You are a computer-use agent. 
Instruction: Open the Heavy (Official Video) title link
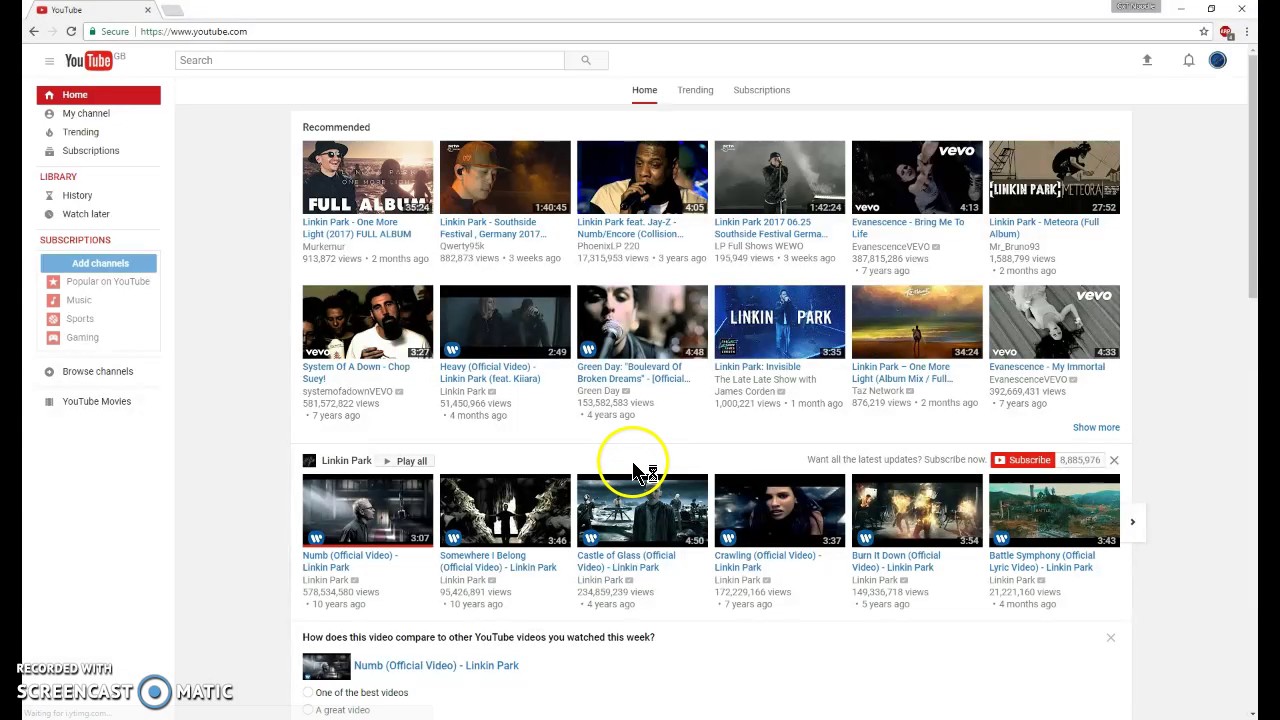pyautogui.click(x=490, y=373)
